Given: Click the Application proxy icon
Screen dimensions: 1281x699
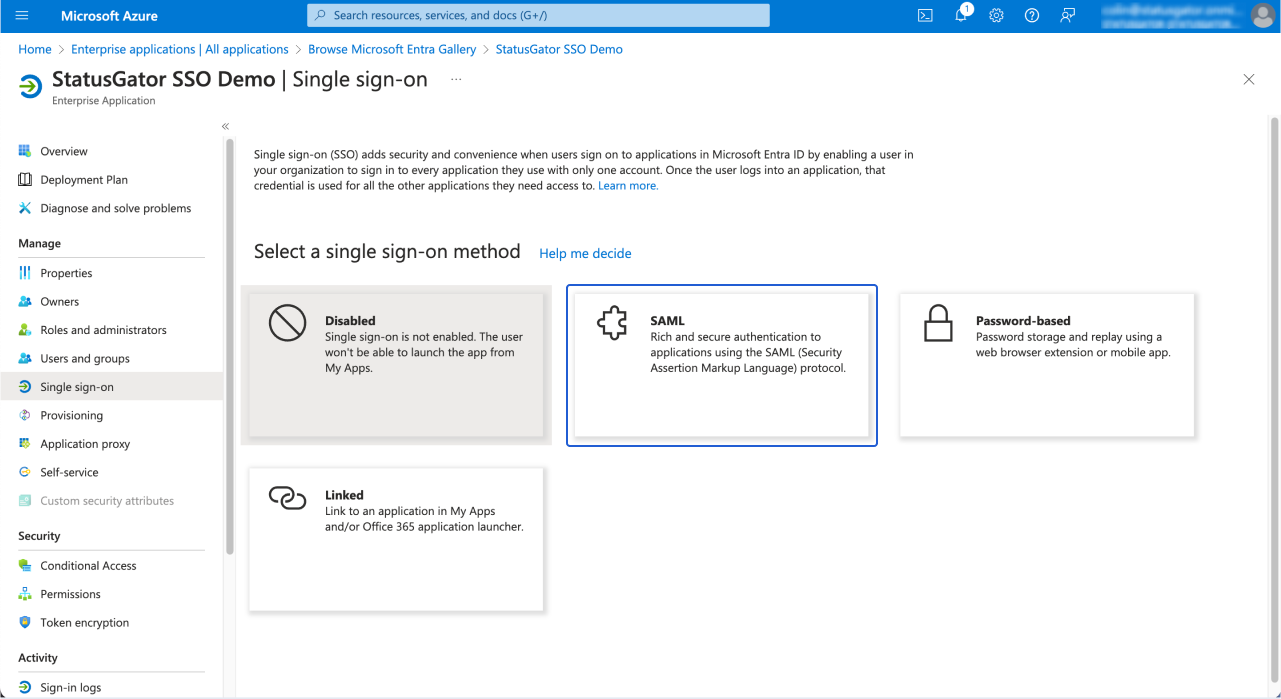Looking at the screenshot, I should 25,444.
